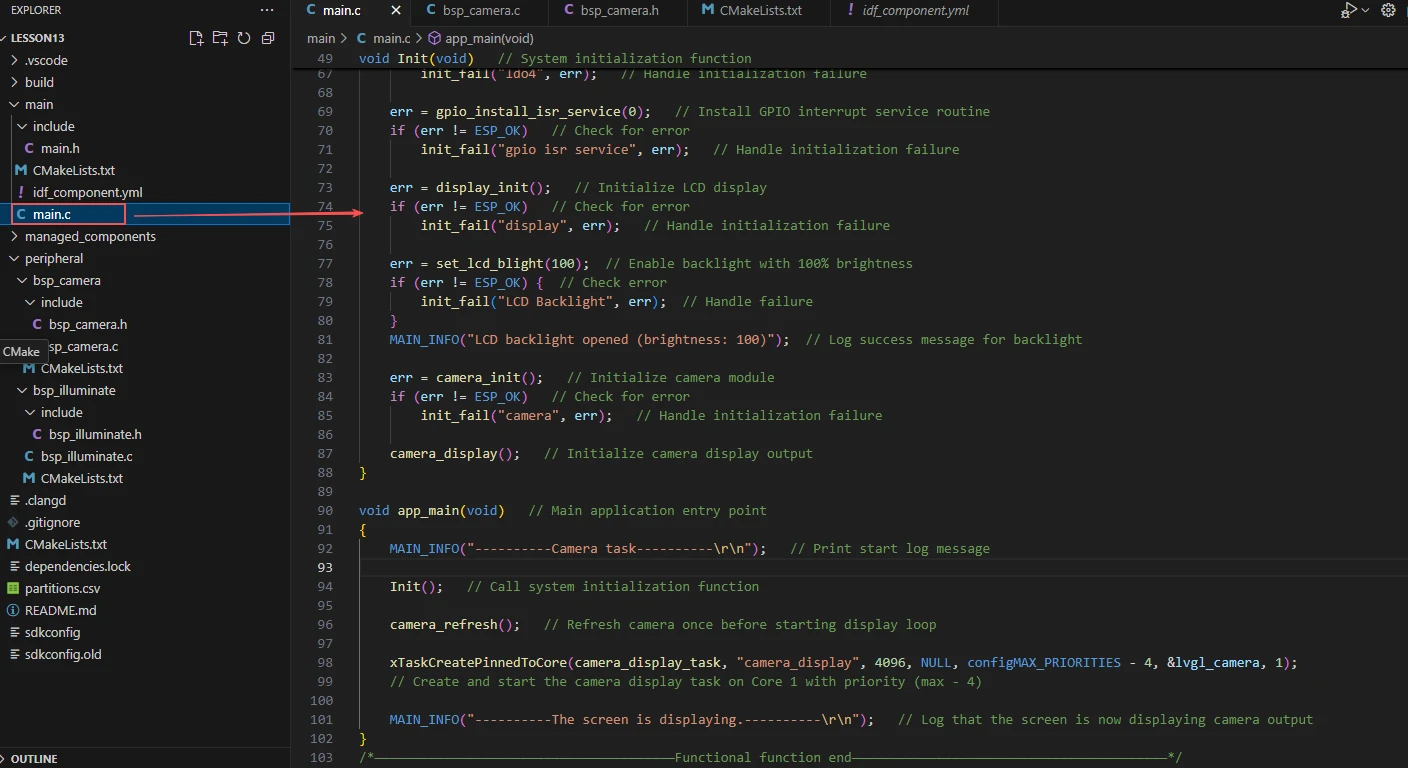
Task: Click the Debug and Run icon
Action: [1349, 10]
